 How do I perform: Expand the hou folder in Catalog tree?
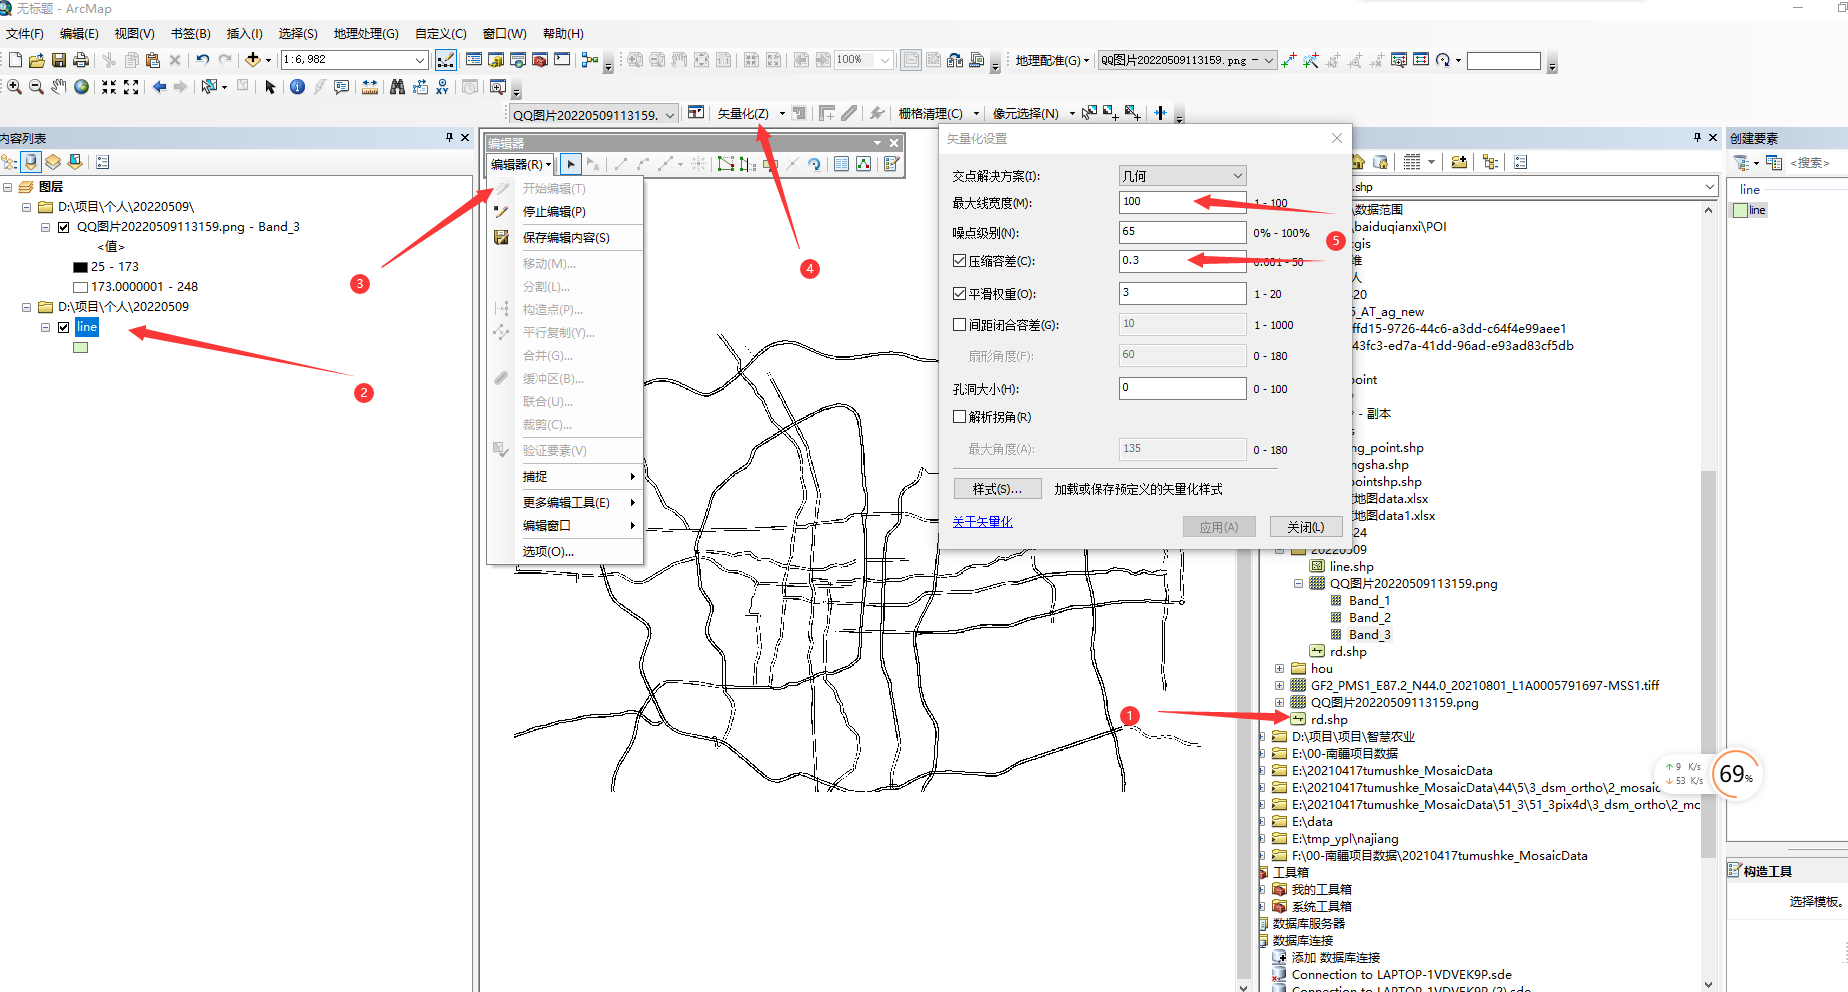pyautogui.click(x=1279, y=669)
